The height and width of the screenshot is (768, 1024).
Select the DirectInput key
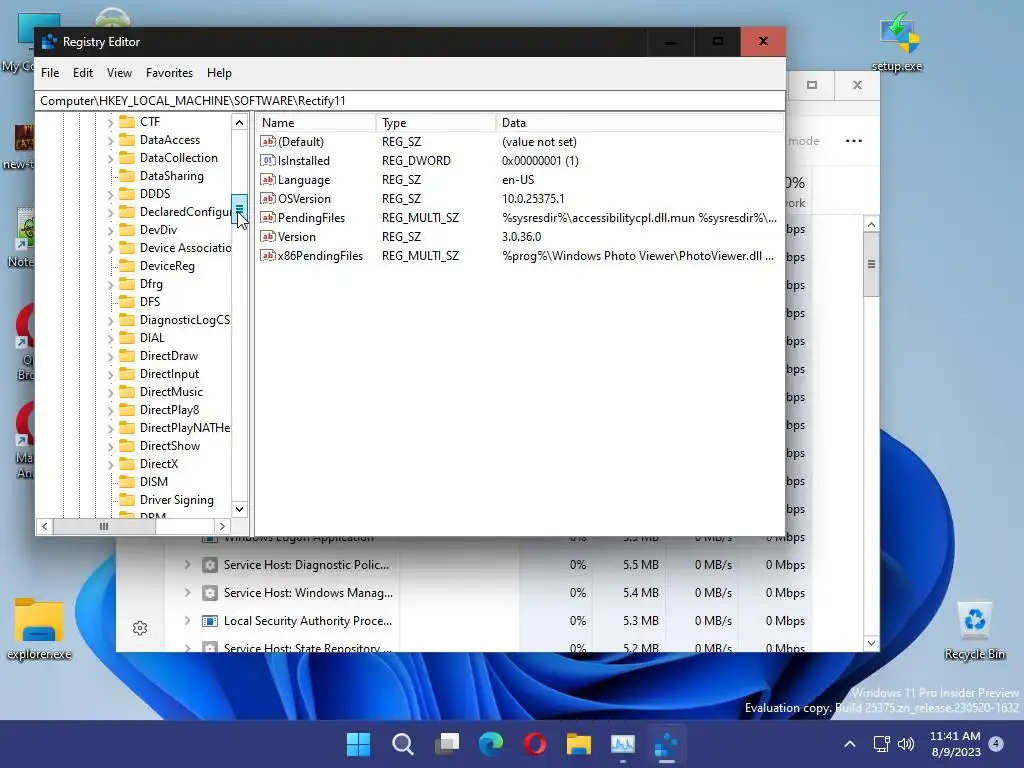(x=169, y=374)
